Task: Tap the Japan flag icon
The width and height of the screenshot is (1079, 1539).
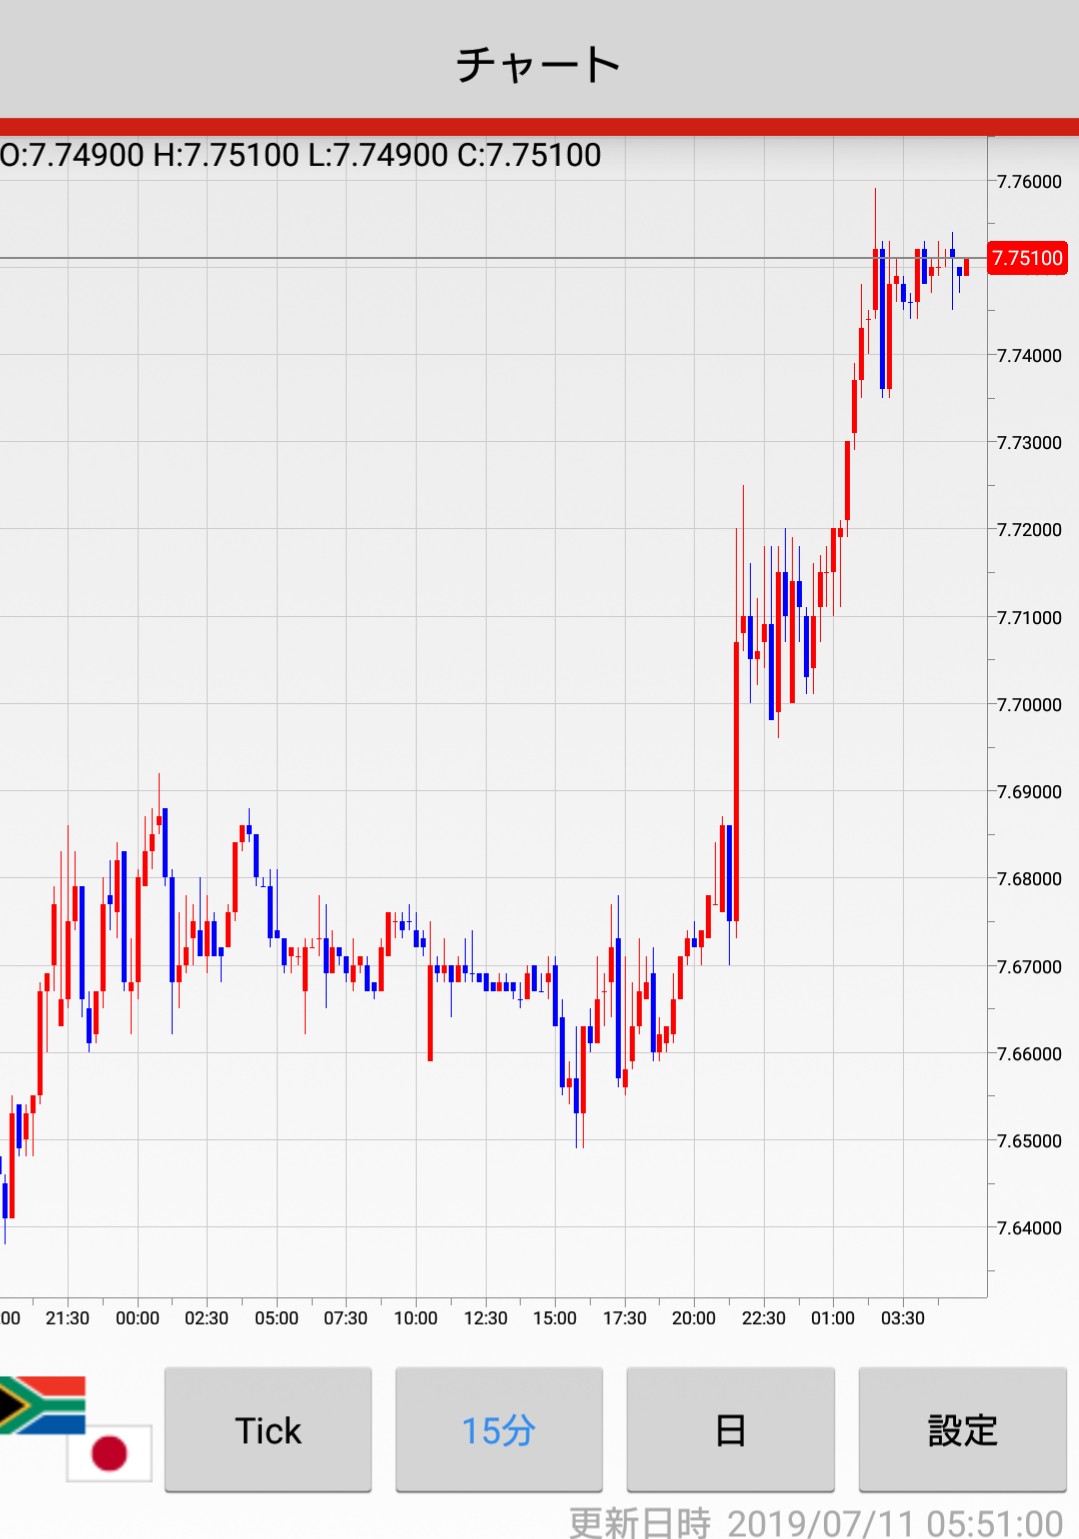Action: point(109,1453)
